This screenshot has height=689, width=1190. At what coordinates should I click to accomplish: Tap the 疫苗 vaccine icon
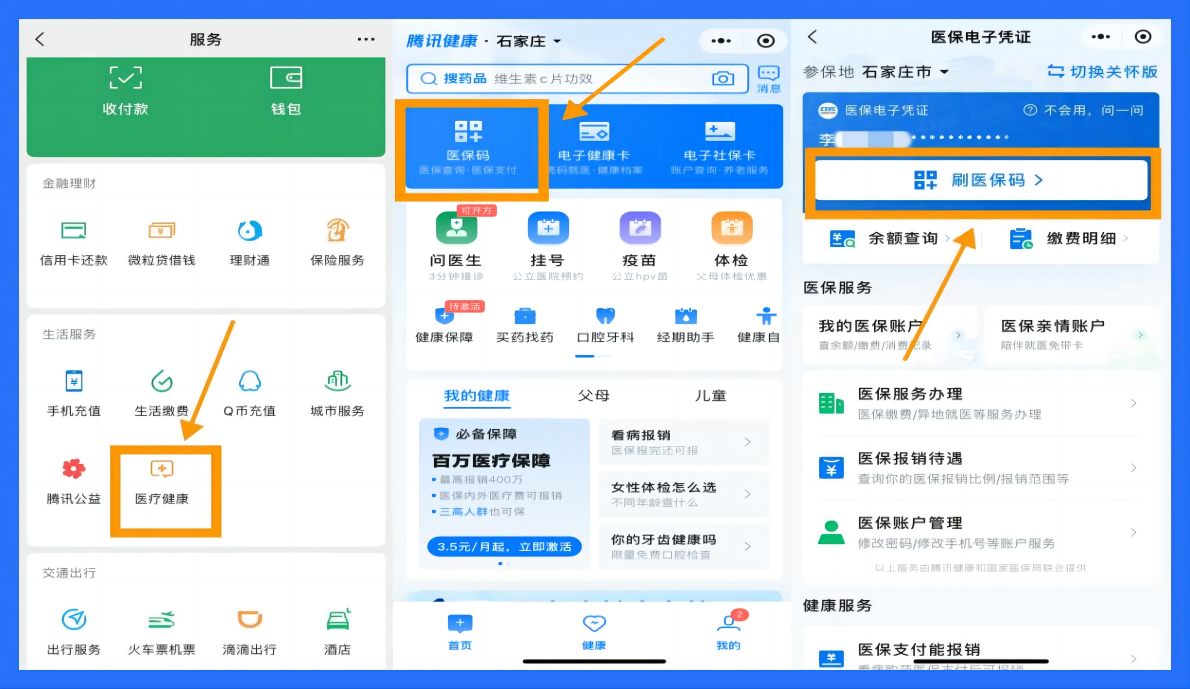639,238
